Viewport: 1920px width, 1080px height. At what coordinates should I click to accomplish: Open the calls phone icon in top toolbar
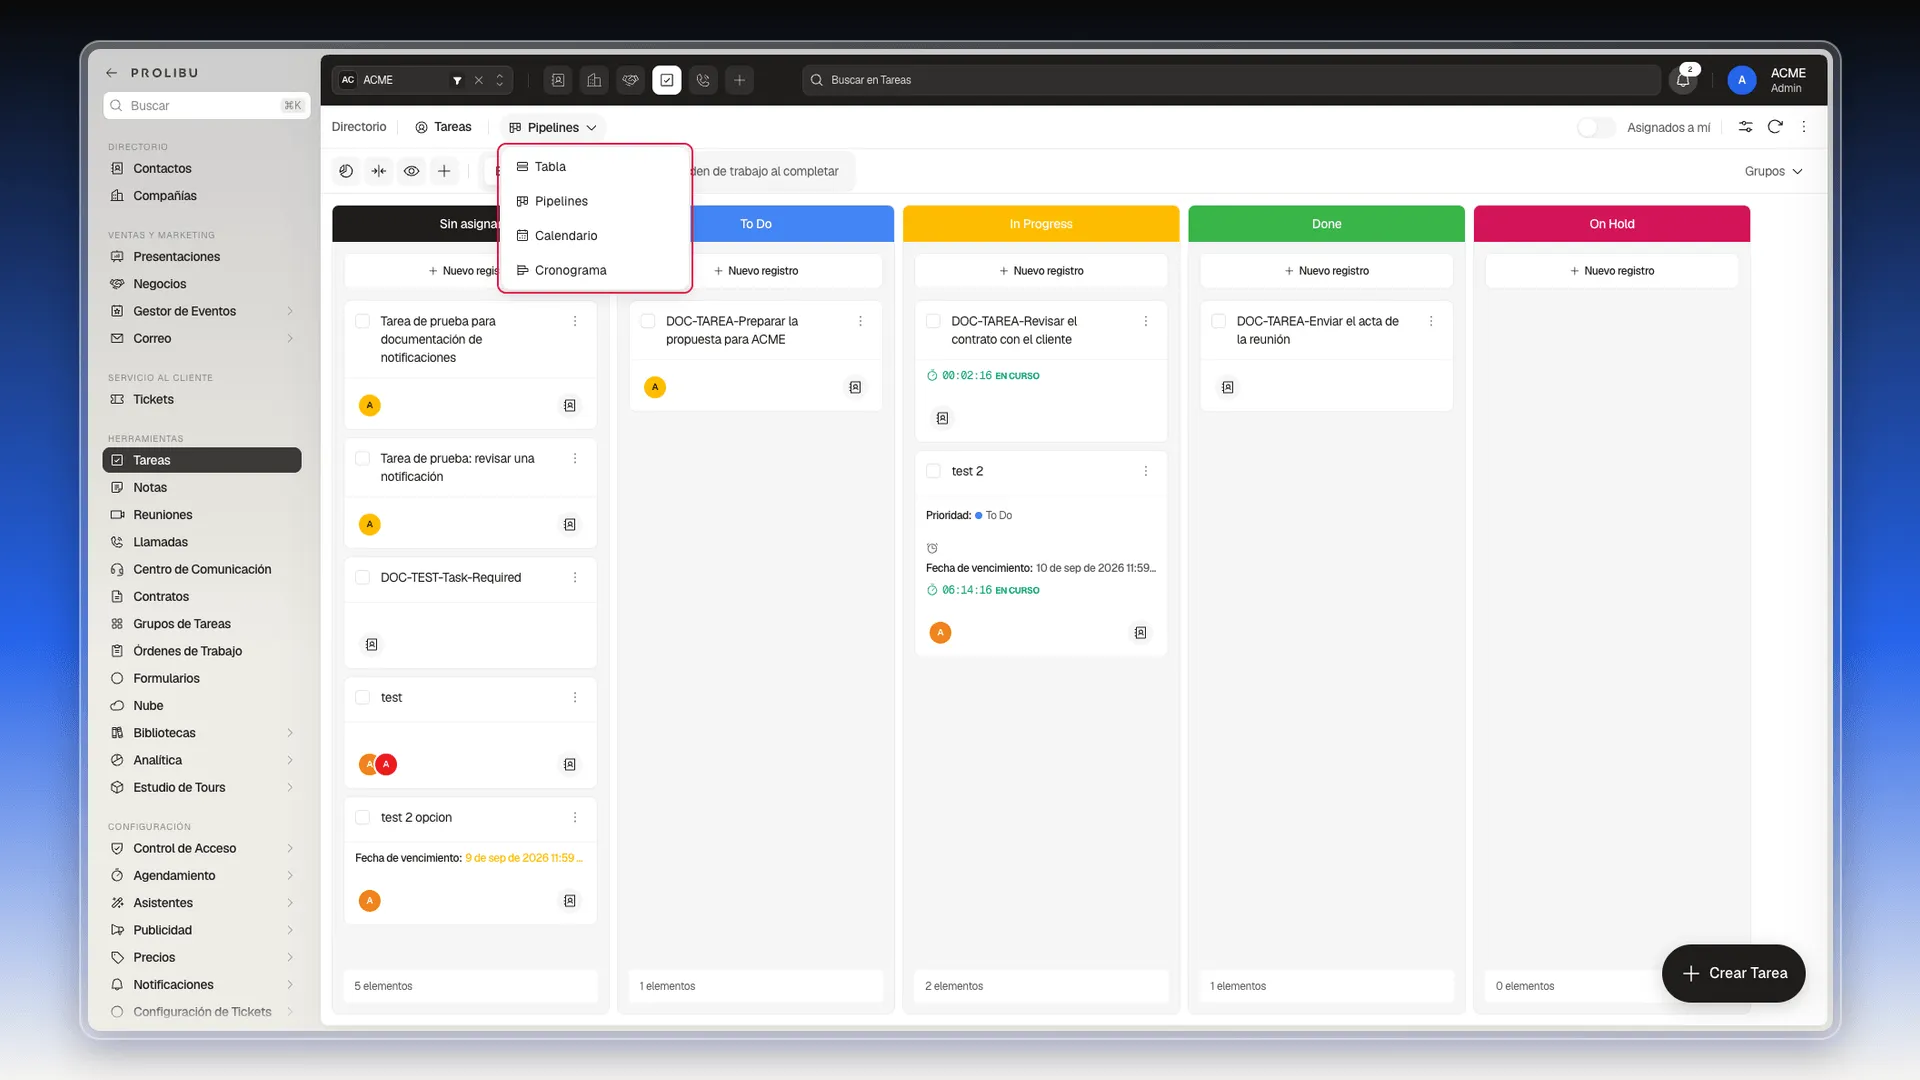703,80
